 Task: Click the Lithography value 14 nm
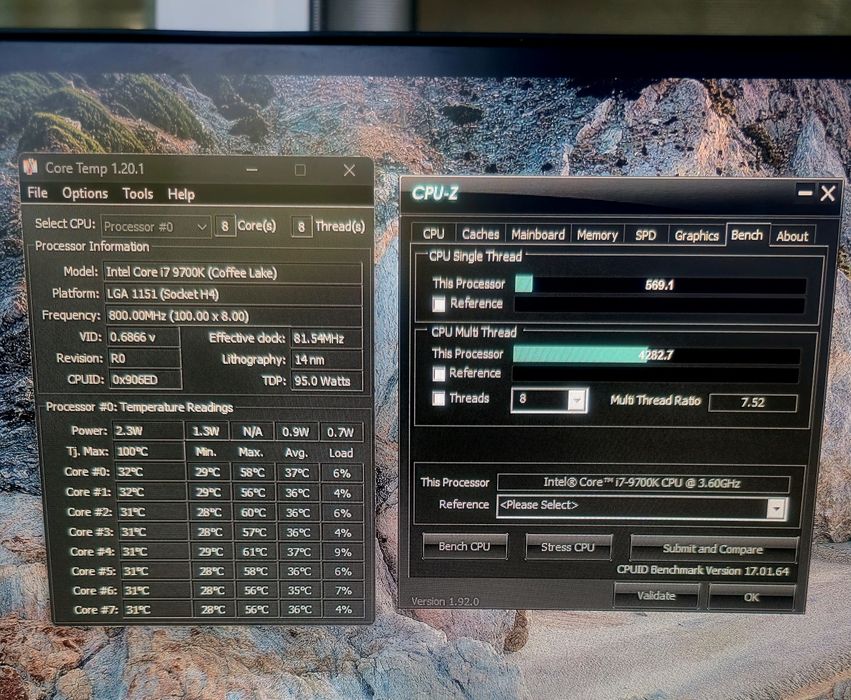(x=327, y=359)
